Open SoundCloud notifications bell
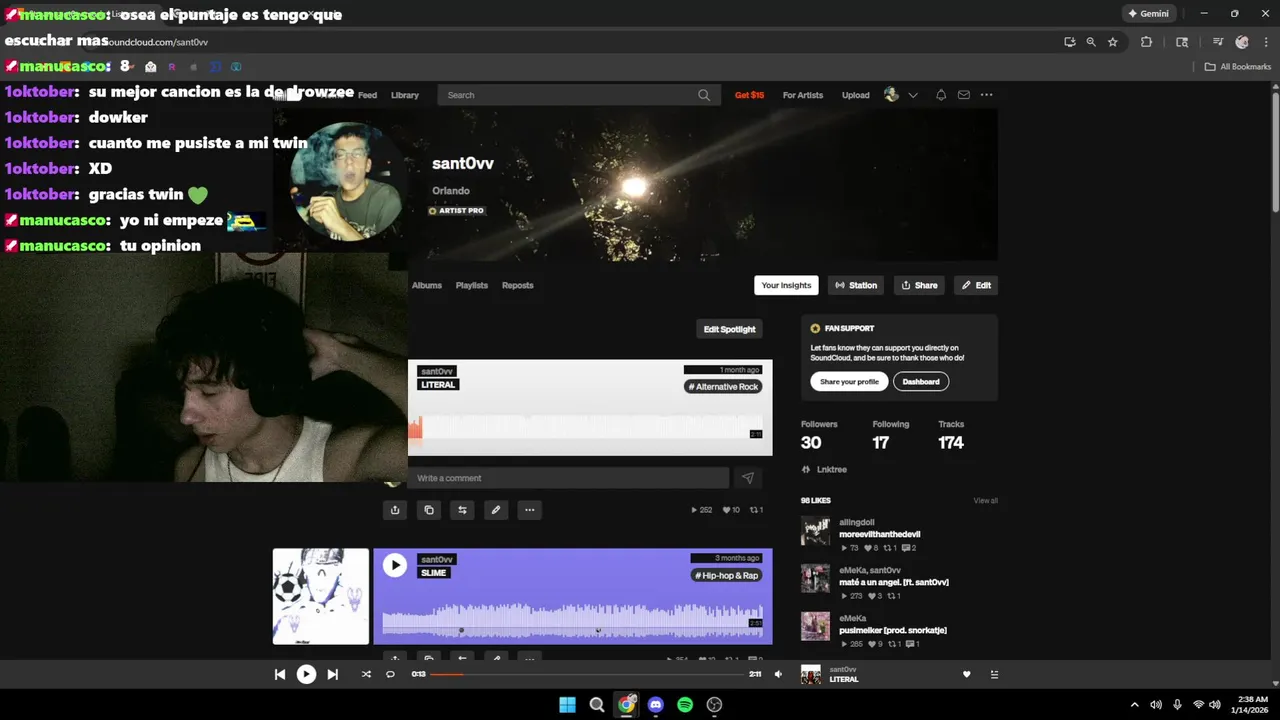Image resolution: width=1280 pixels, height=720 pixels. point(940,95)
